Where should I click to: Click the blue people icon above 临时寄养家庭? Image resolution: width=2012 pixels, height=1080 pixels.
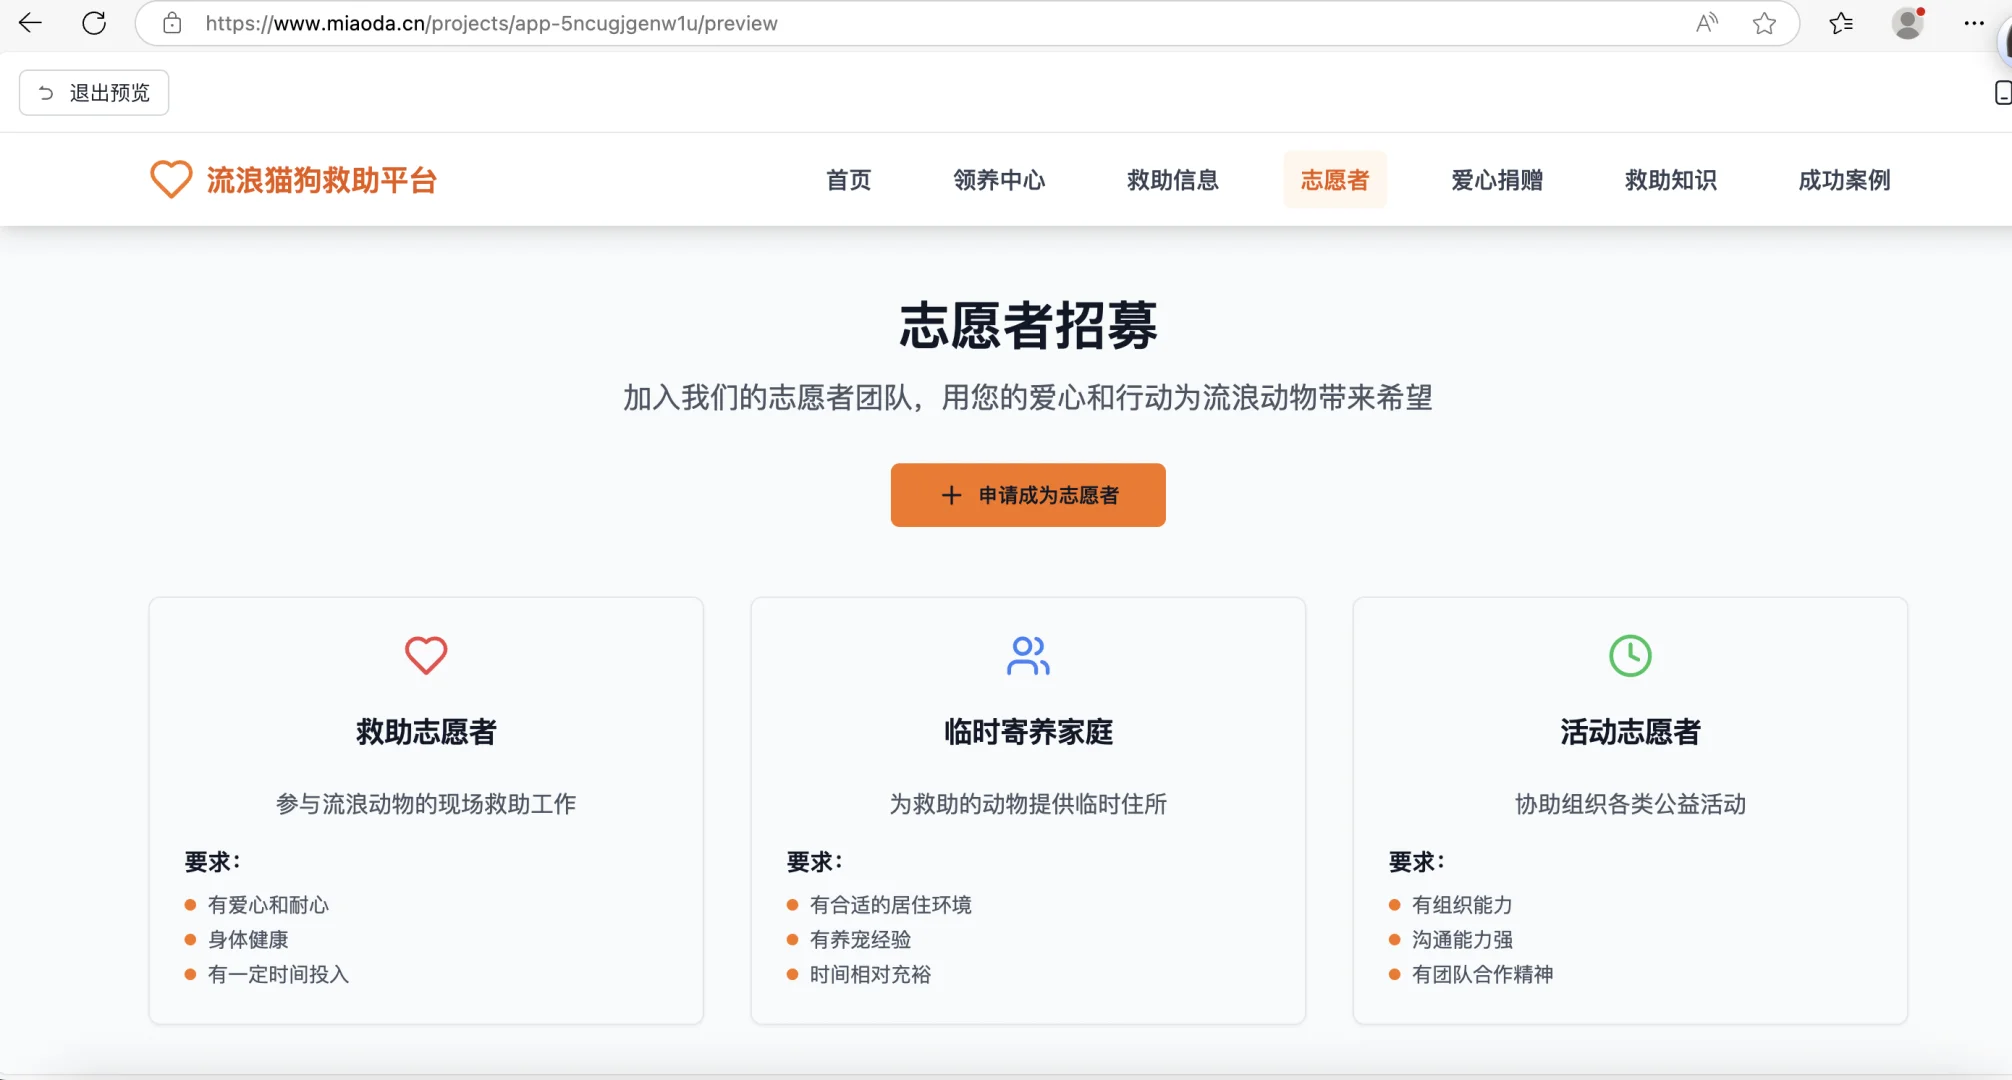click(1027, 655)
